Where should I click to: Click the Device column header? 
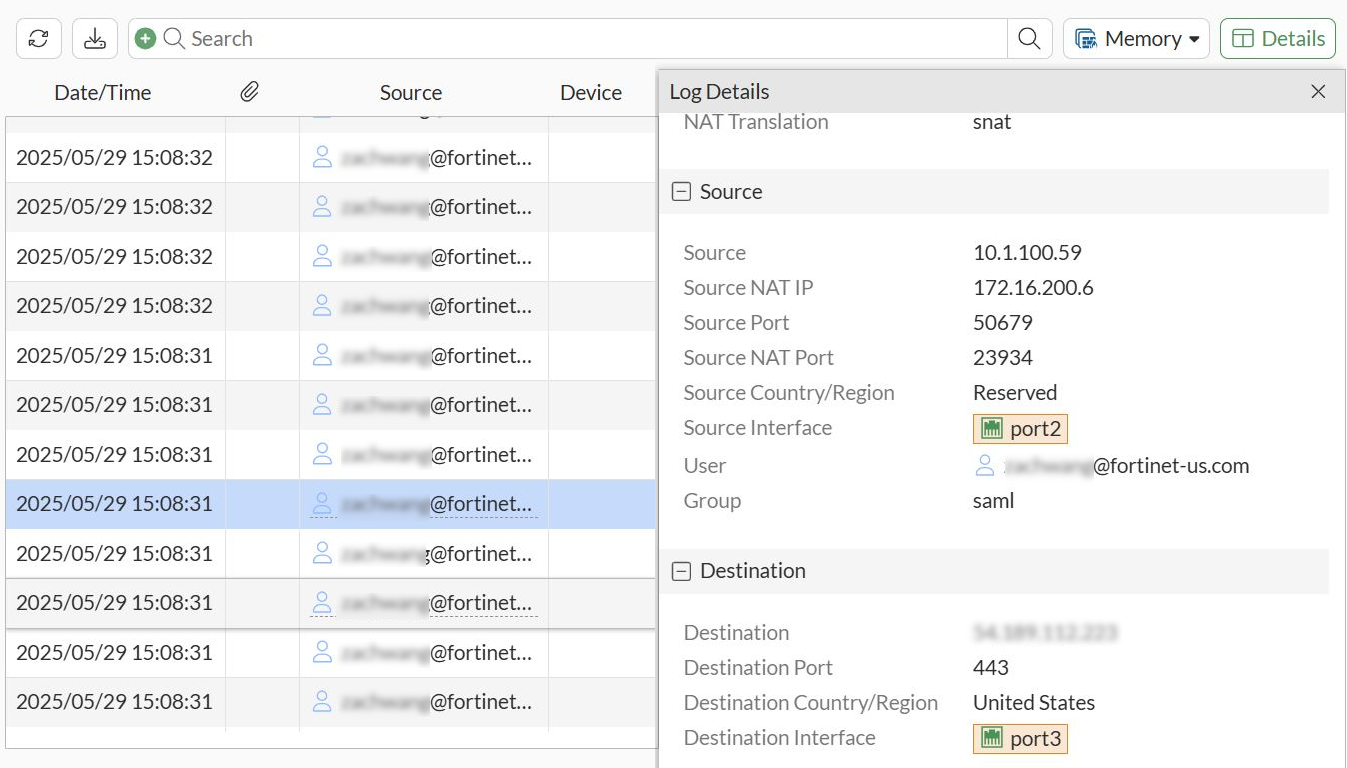590,93
